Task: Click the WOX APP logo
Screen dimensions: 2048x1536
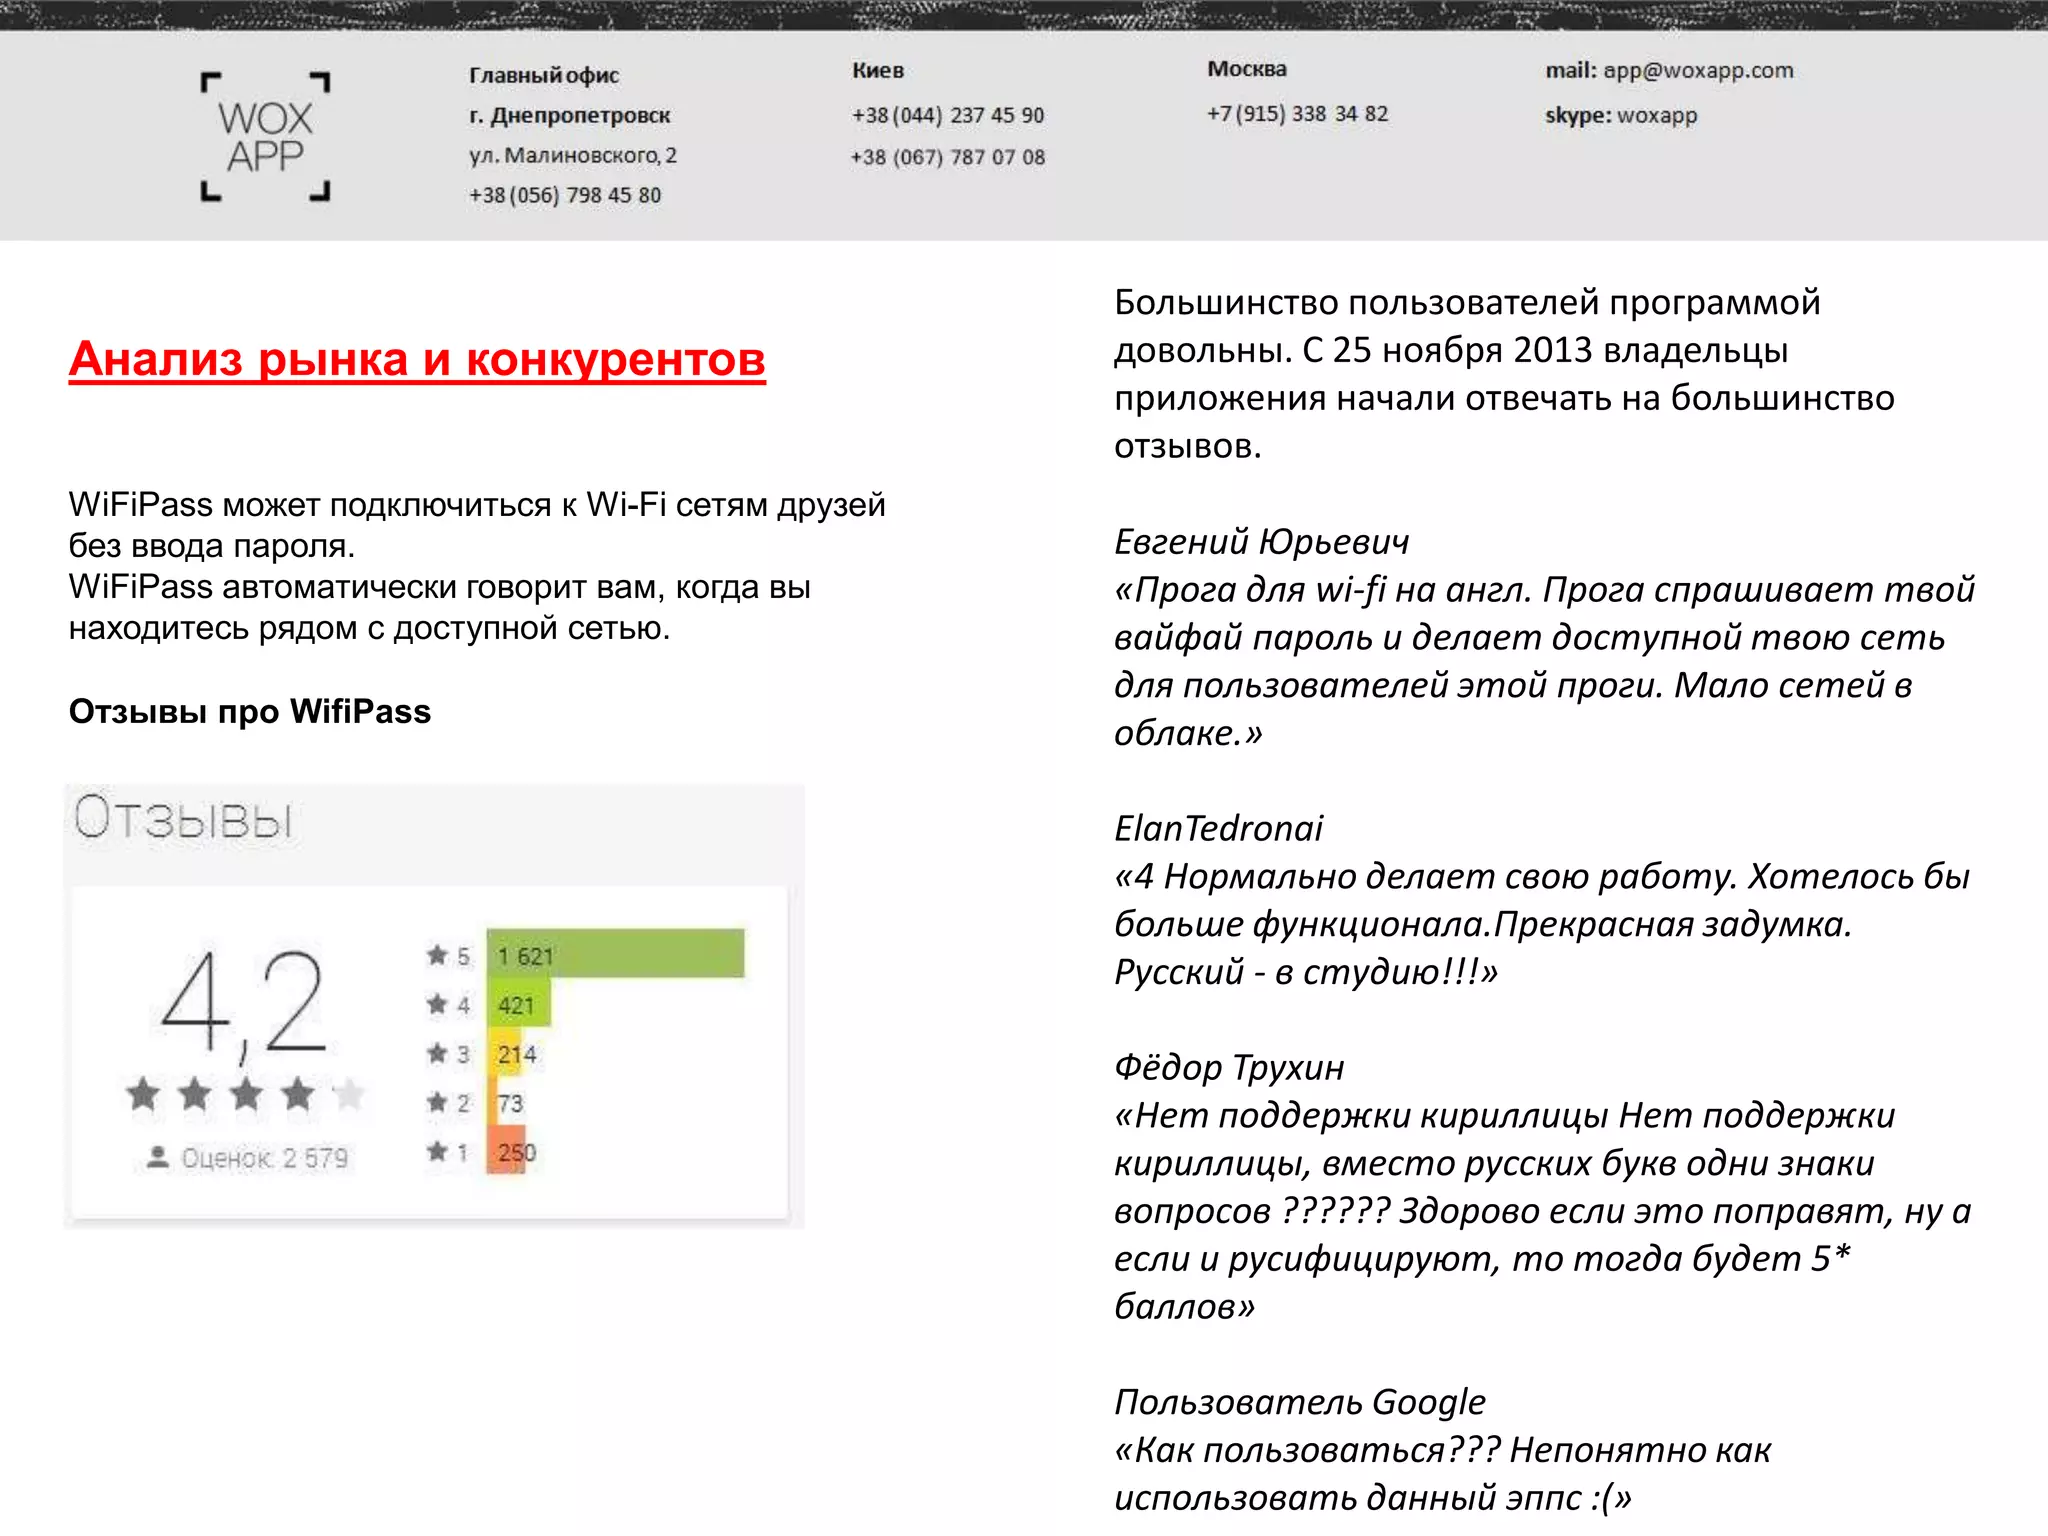Action: tap(265, 137)
